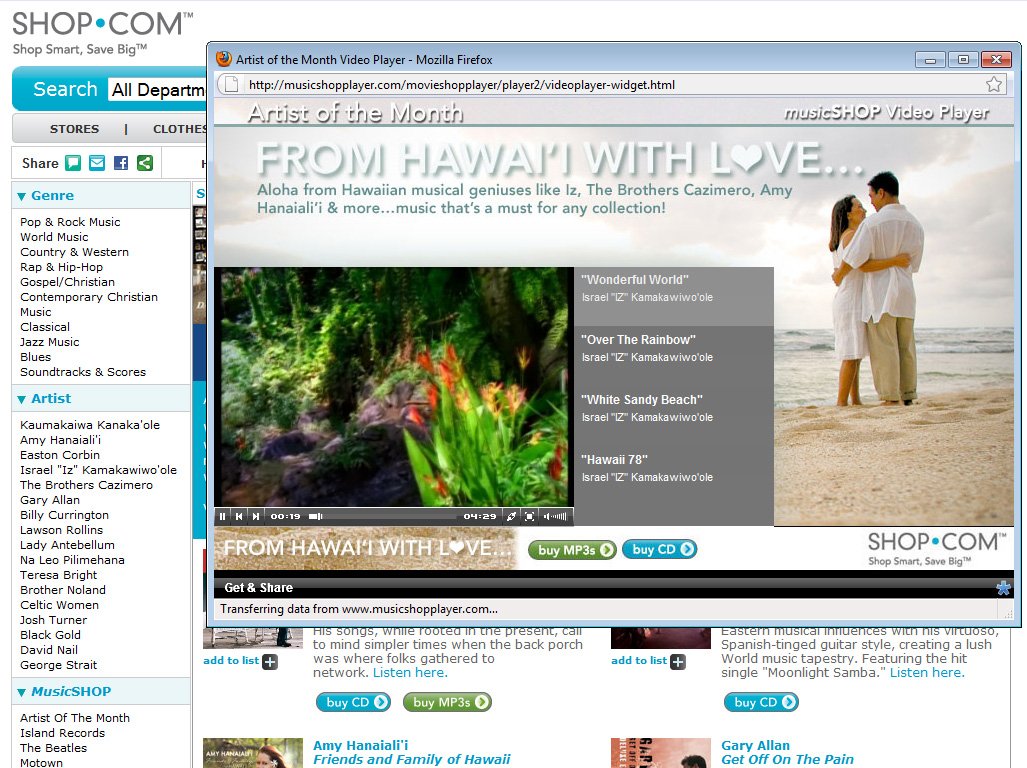Click the left "add to list" link
The width and height of the screenshot is (1027, 768).
click(231, 661)
